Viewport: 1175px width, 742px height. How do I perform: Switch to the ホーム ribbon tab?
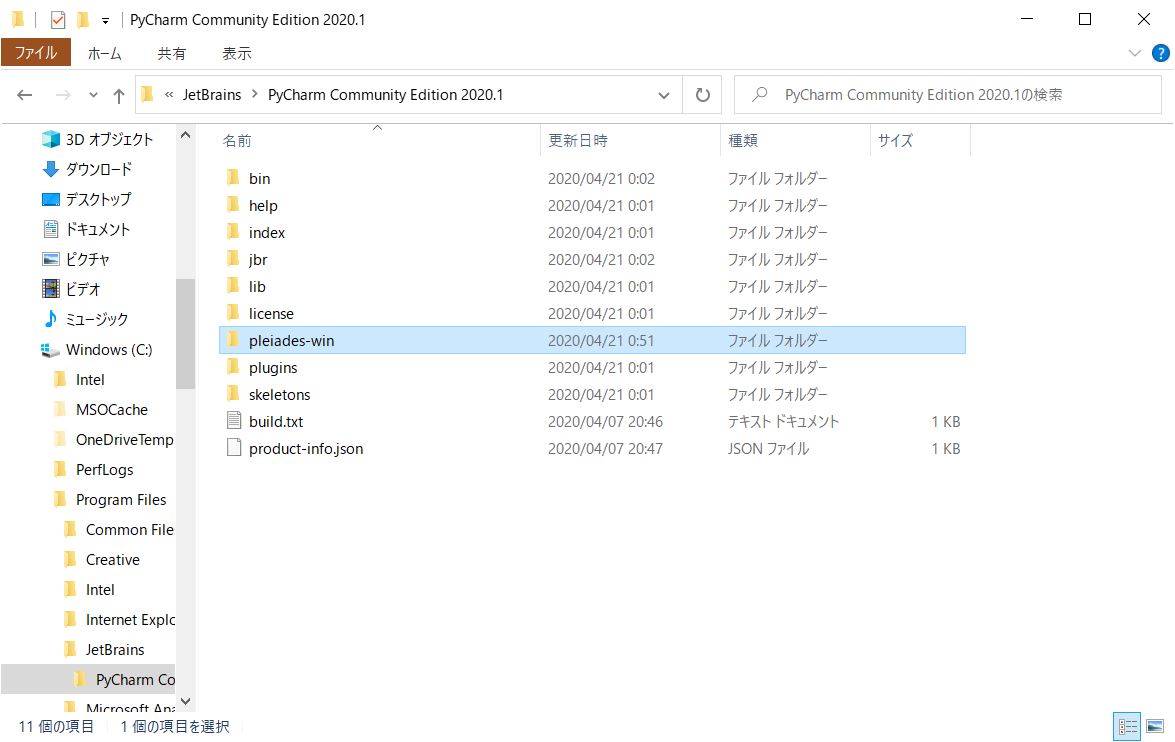coord(104,53)
